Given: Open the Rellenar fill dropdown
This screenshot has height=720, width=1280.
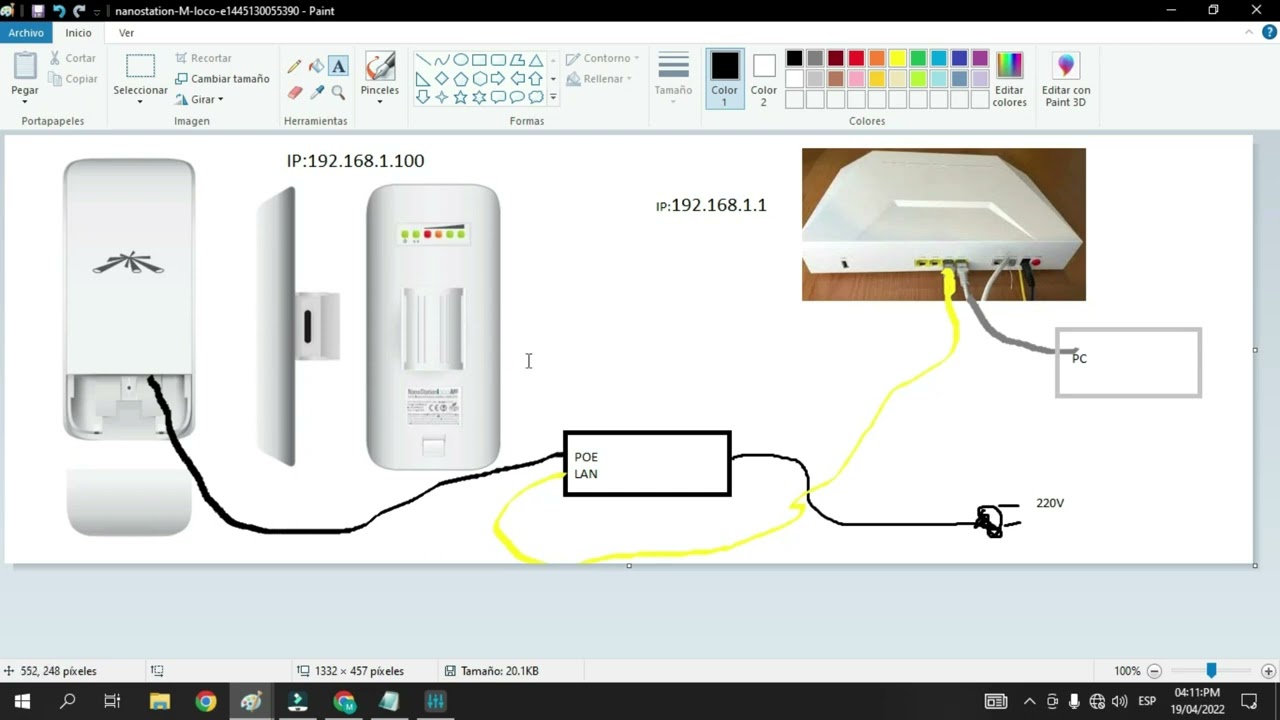Looking at the screenshot, I should pos(599,79).
